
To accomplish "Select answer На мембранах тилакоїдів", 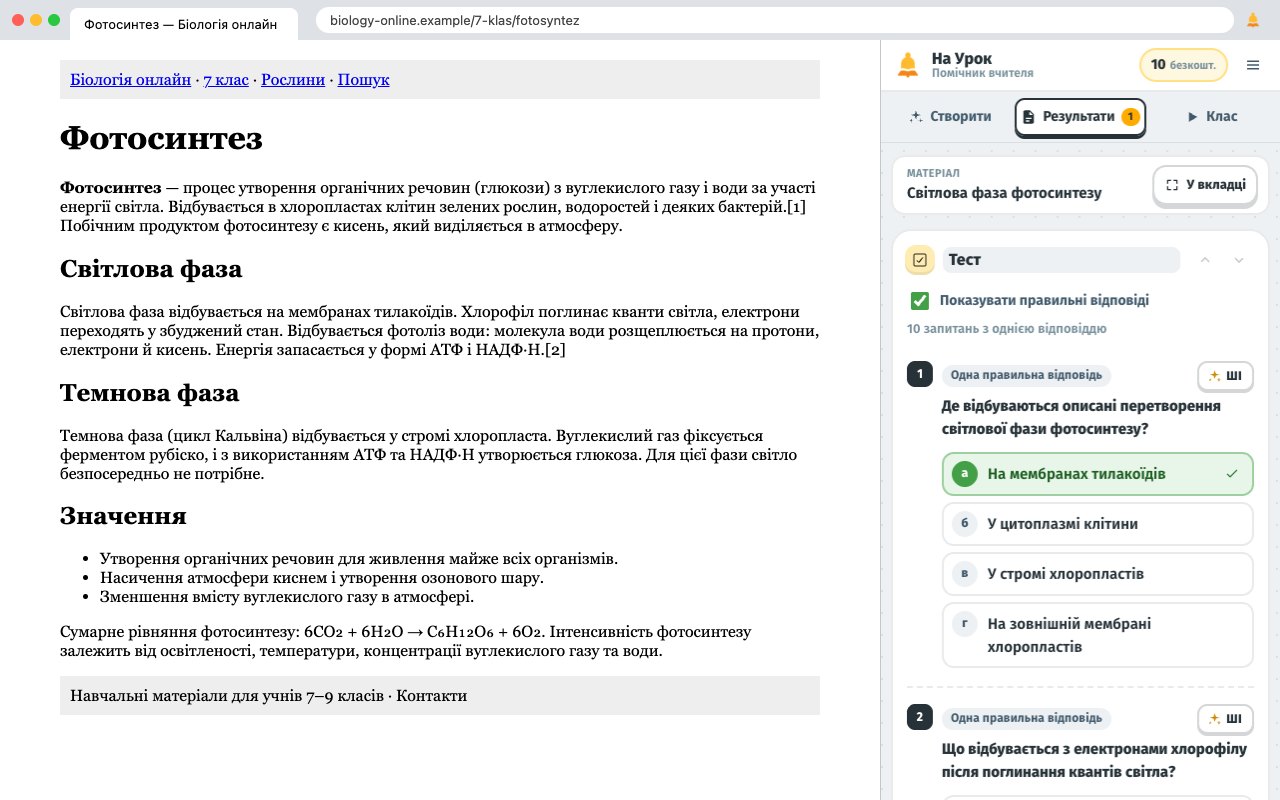I will [1097, 474].
